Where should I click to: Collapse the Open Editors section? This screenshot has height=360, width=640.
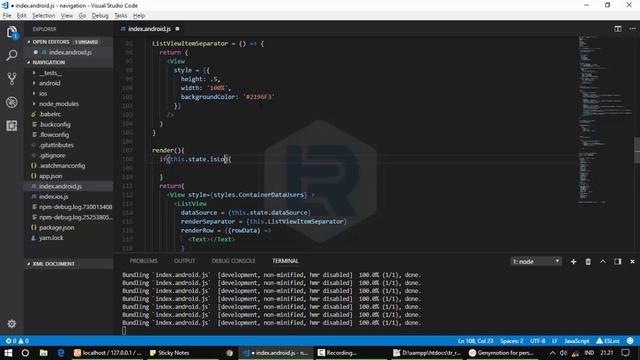(x=68, y=42)
